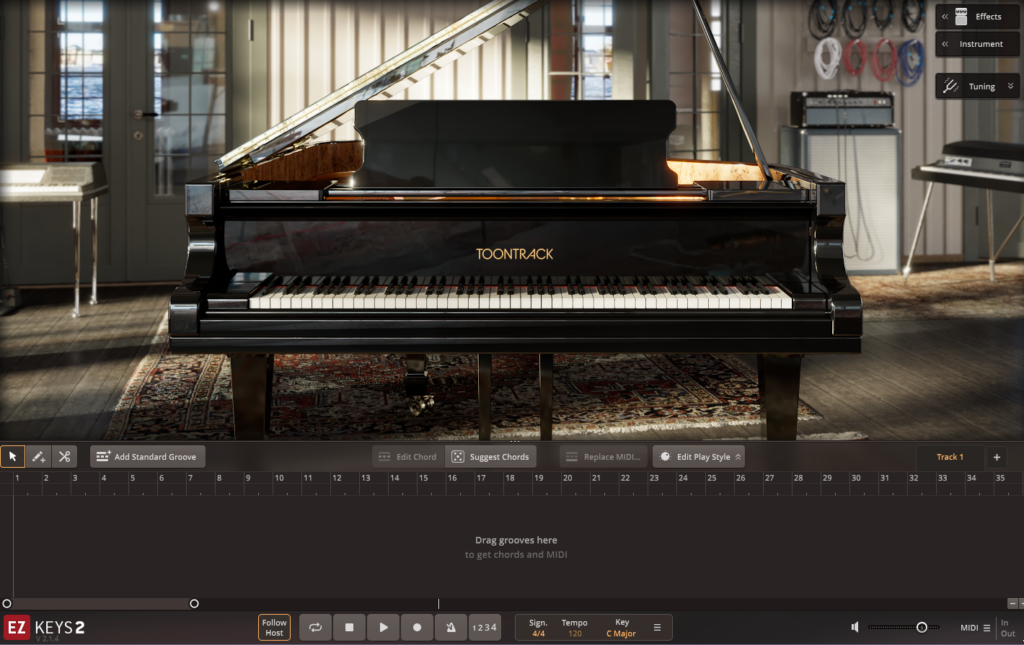The image size is (1024, 645).
Task: Add a new track with plus icon
Action: click(x=996, y=457)
